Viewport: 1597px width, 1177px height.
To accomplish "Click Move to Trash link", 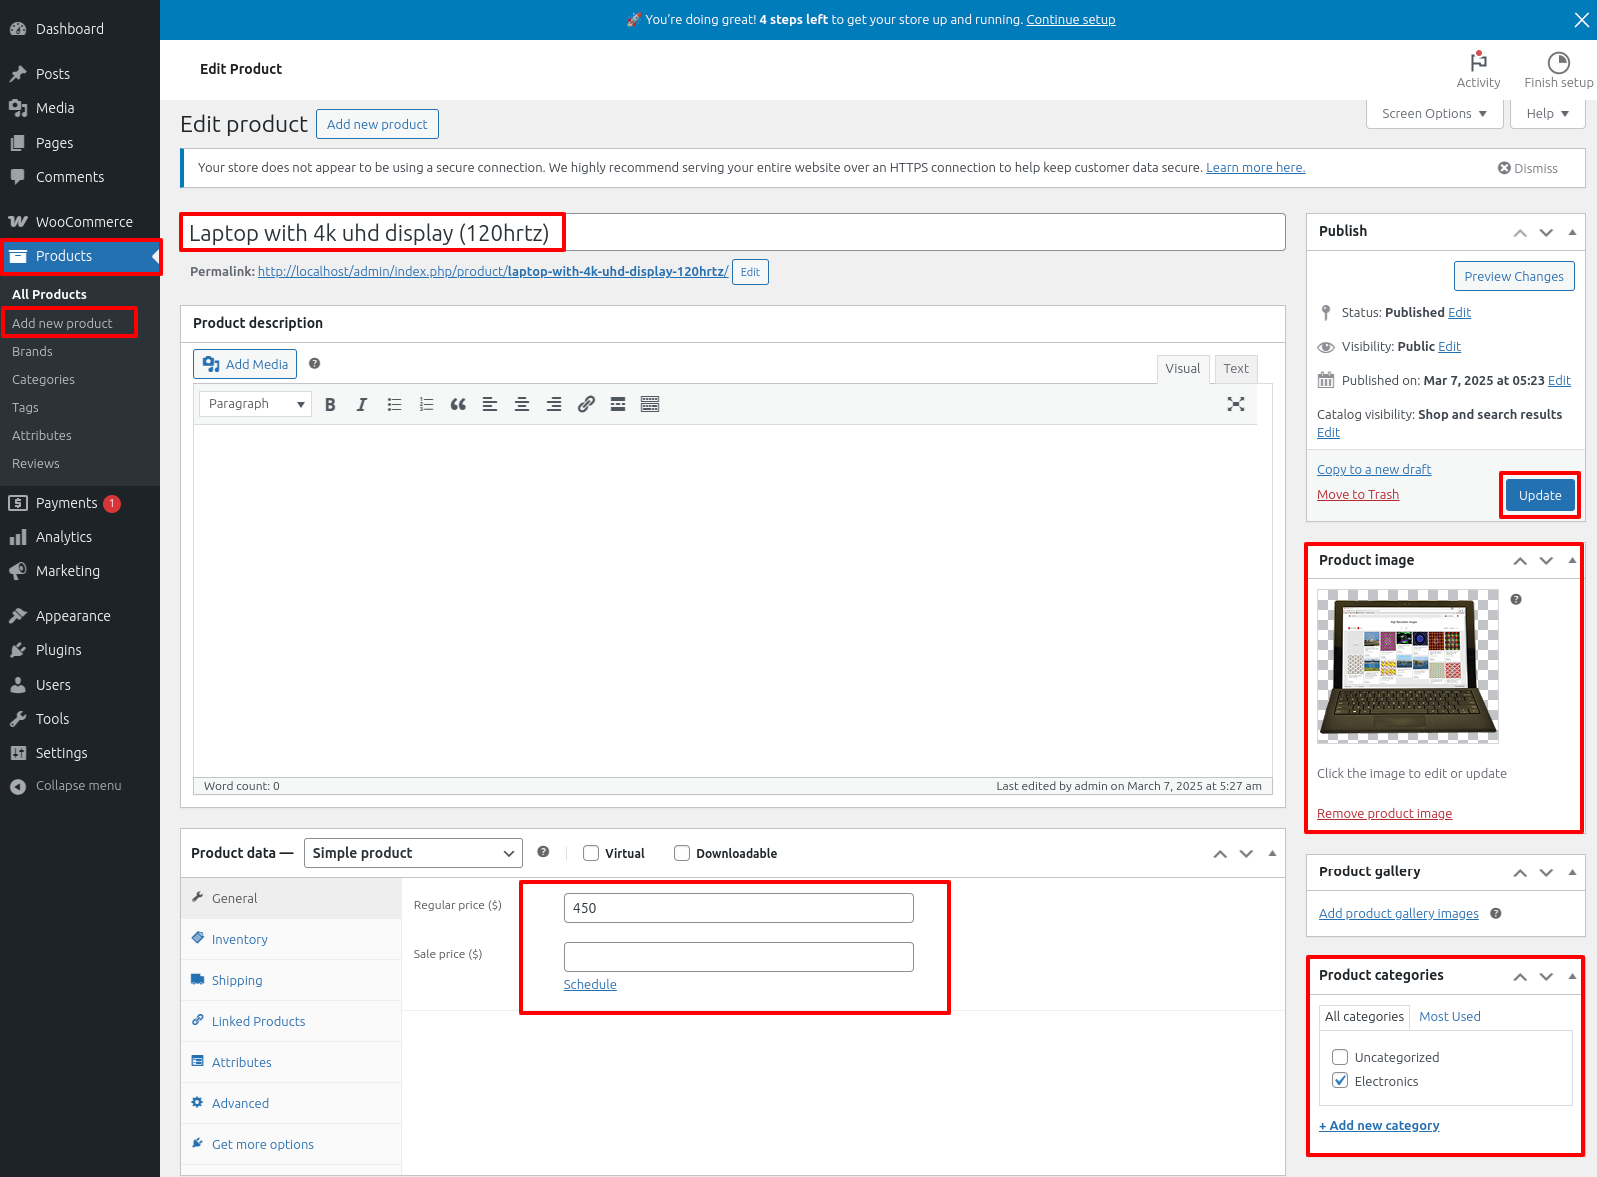I will click(x=1358, y=494).
